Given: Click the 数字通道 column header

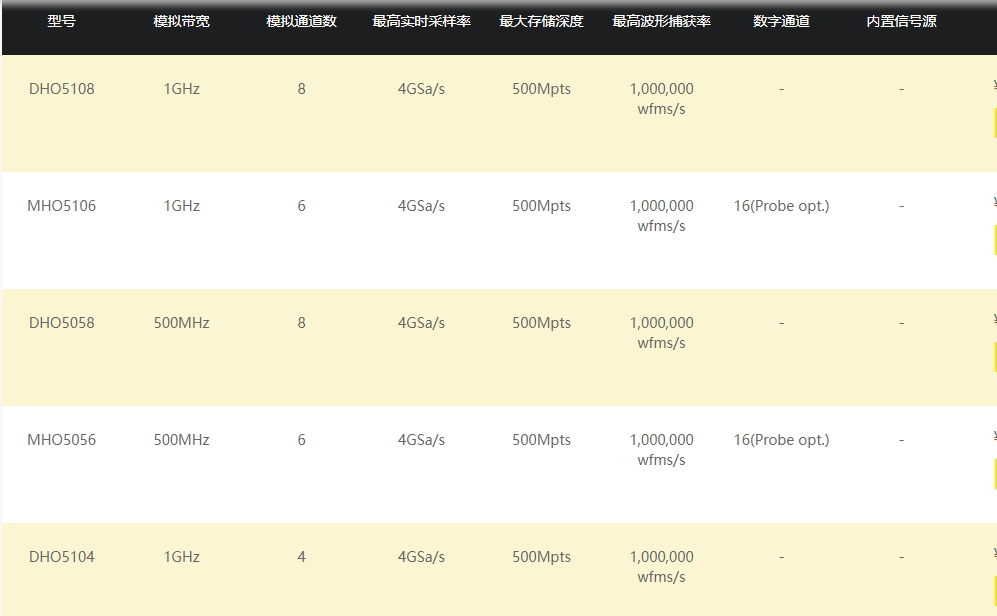Looking at the screenshot, I should 781,21.
